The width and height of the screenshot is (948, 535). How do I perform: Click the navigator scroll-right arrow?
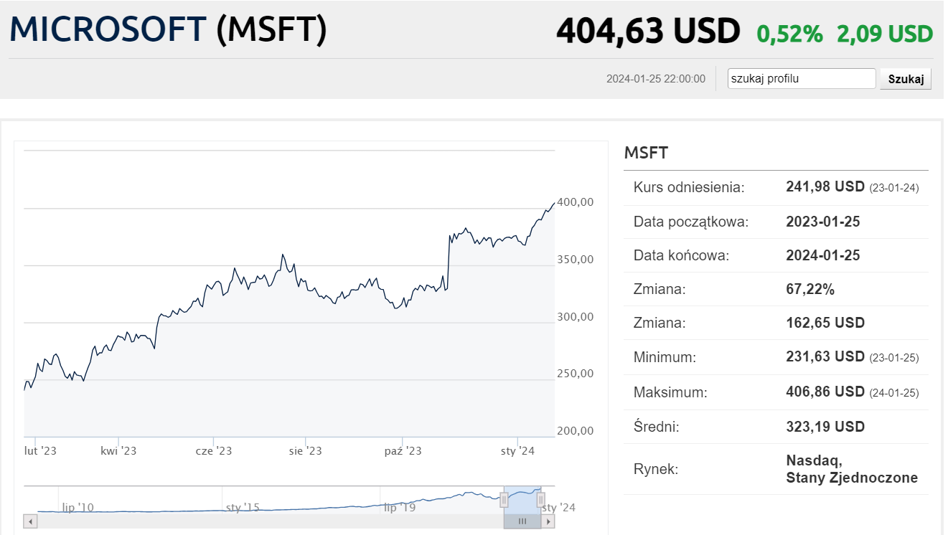click(x=549, y=521)
